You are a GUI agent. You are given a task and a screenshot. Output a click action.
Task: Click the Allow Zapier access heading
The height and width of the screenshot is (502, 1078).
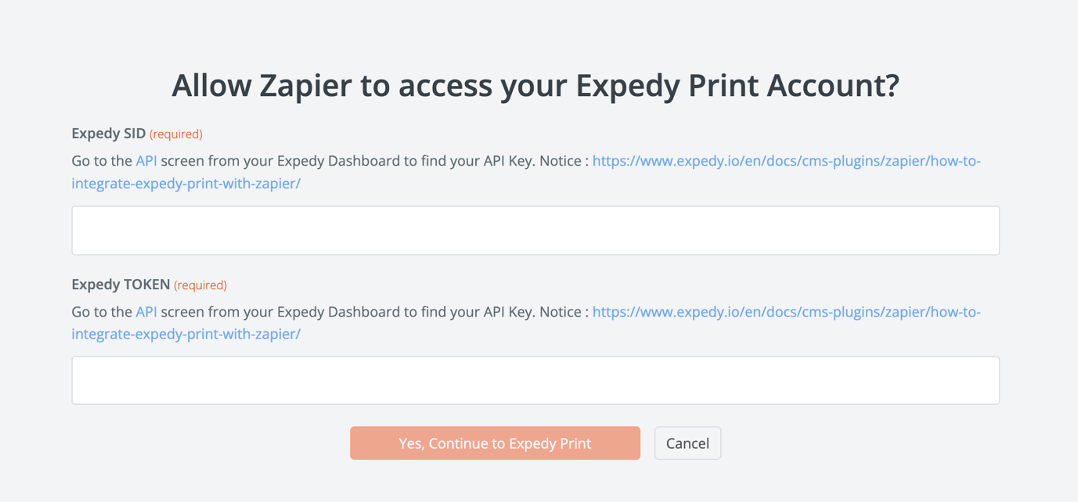pyautogui.click(x=535, y=86)
